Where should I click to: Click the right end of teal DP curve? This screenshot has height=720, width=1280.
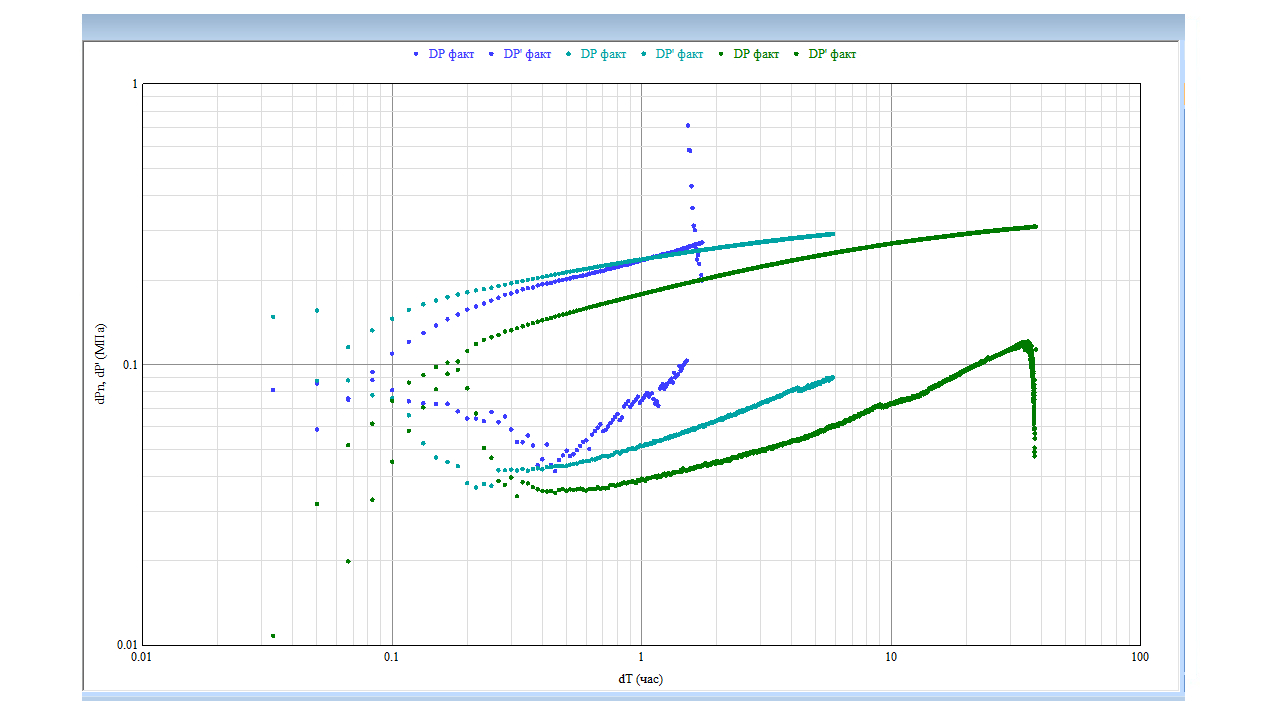[833, 234]
